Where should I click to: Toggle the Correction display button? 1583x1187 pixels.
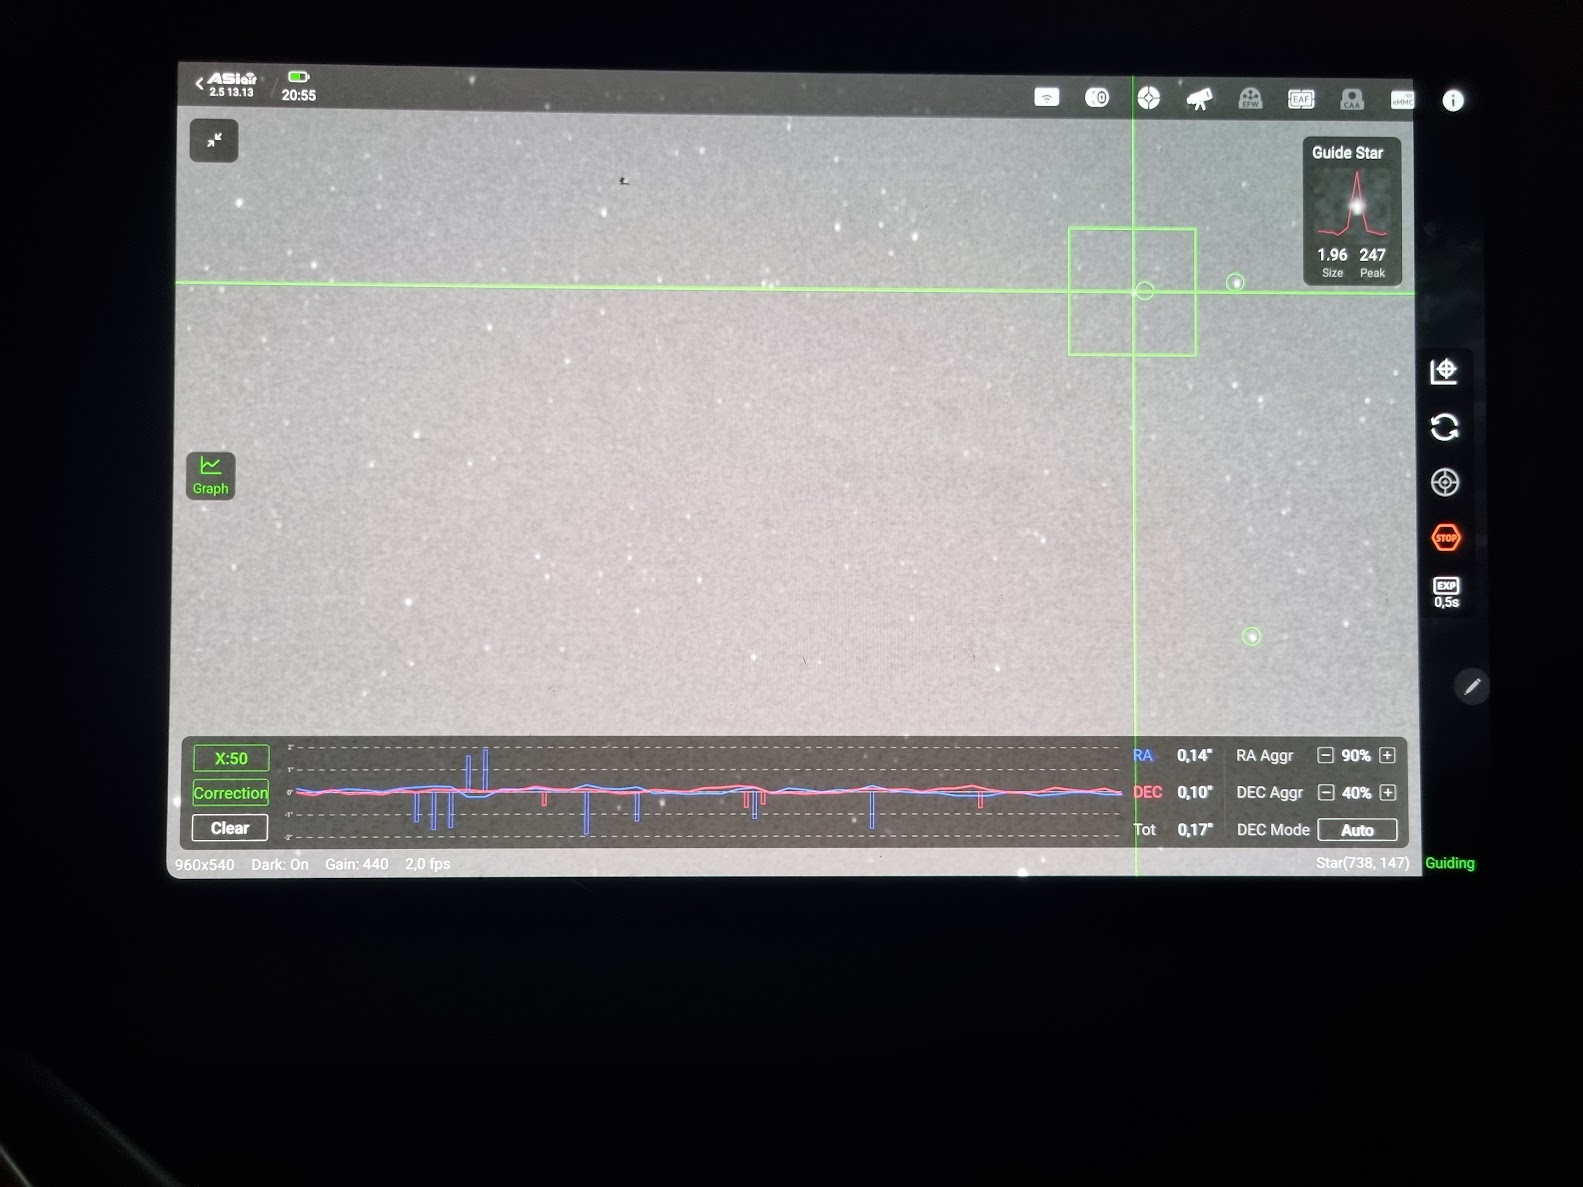(x=231, y=793)
